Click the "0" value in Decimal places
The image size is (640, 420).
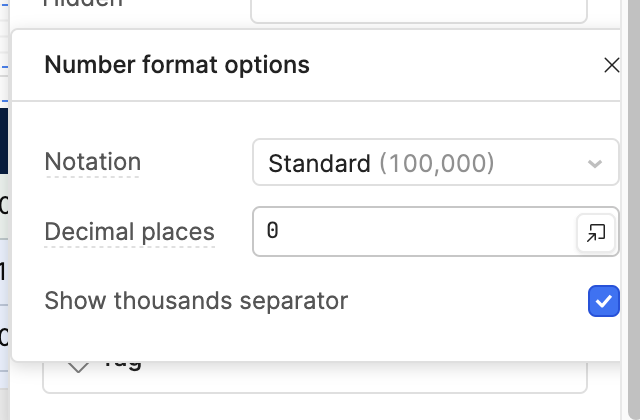pos(273,232)
